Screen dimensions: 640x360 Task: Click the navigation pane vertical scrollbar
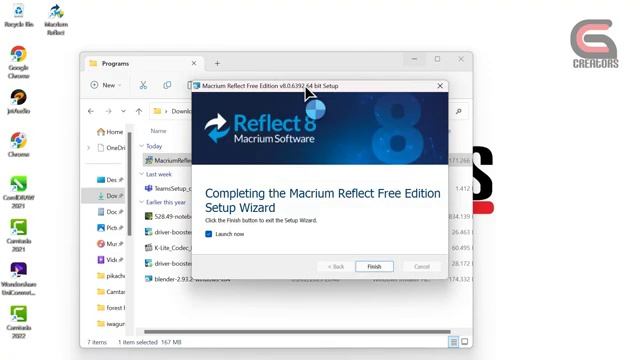click(x=129, y=184)
